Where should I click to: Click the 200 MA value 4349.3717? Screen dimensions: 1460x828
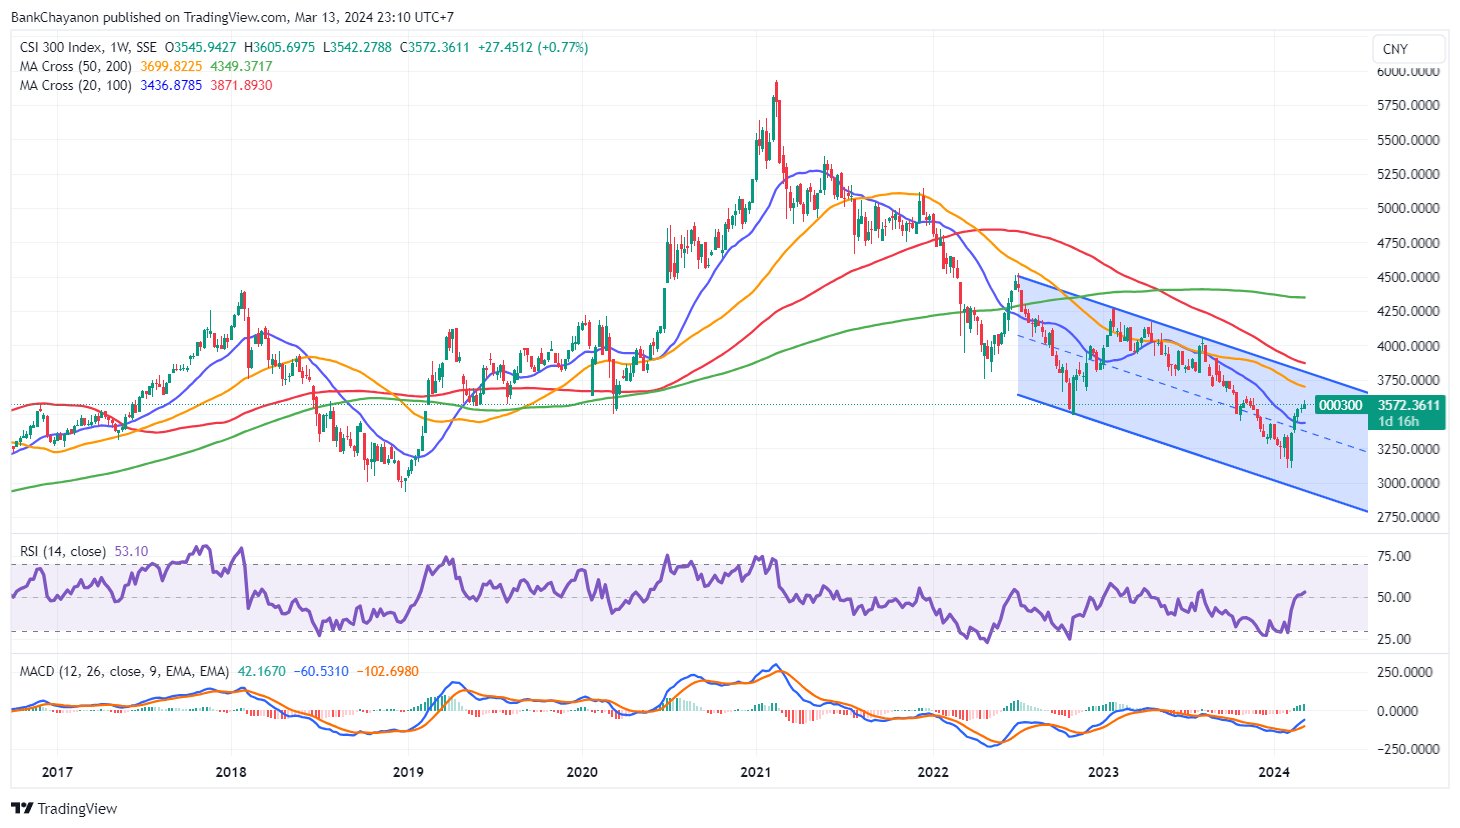coord(241,66)
